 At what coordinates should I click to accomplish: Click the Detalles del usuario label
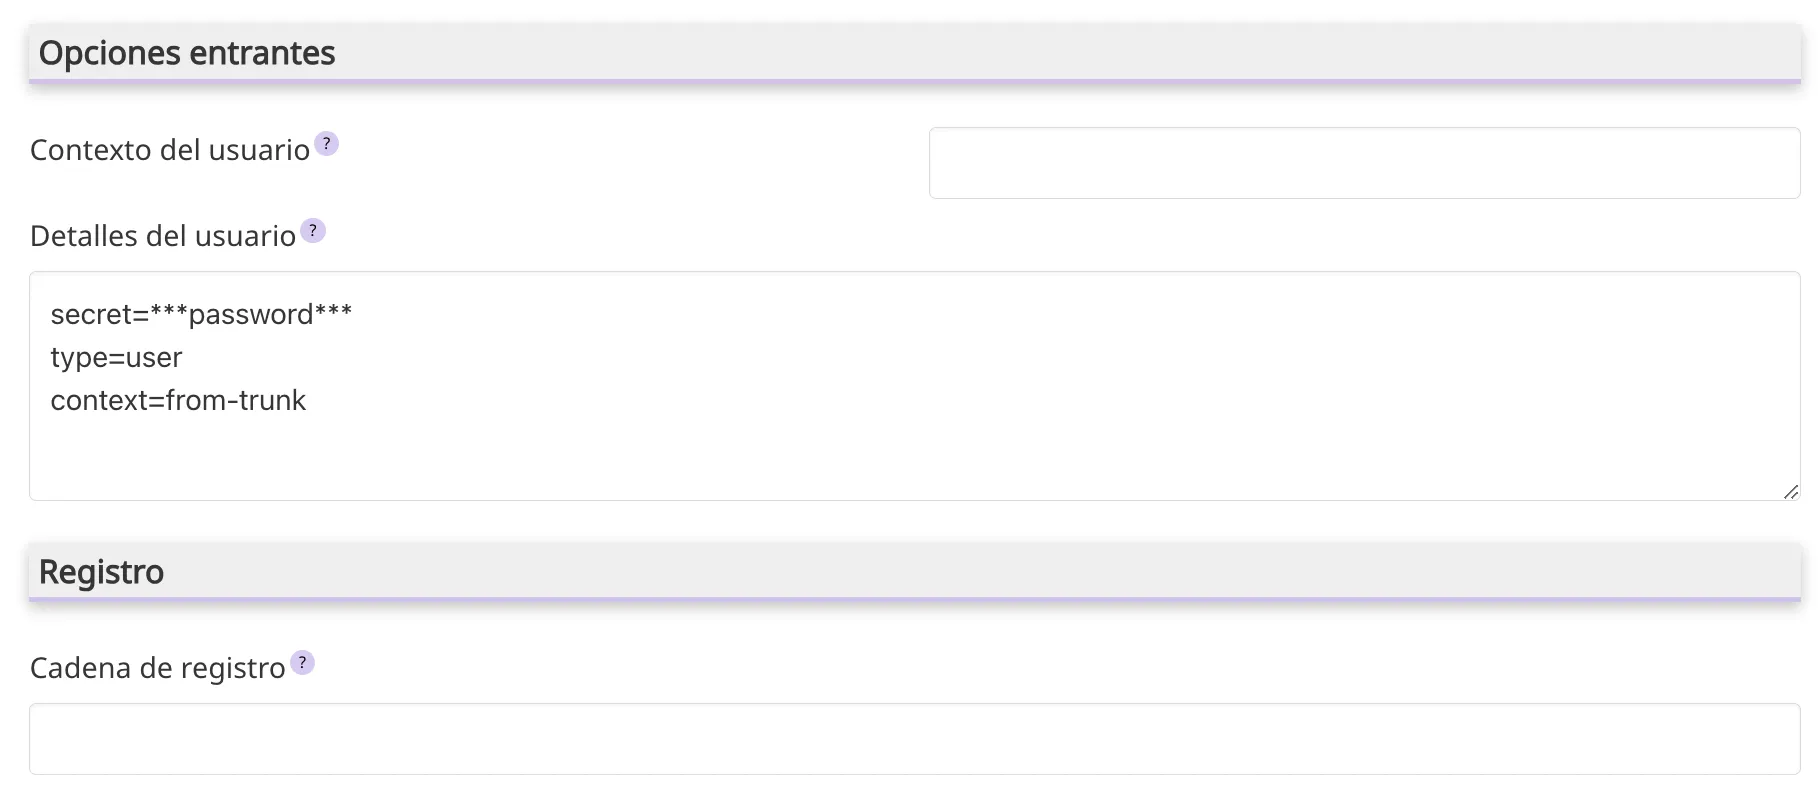click(163, 236)
